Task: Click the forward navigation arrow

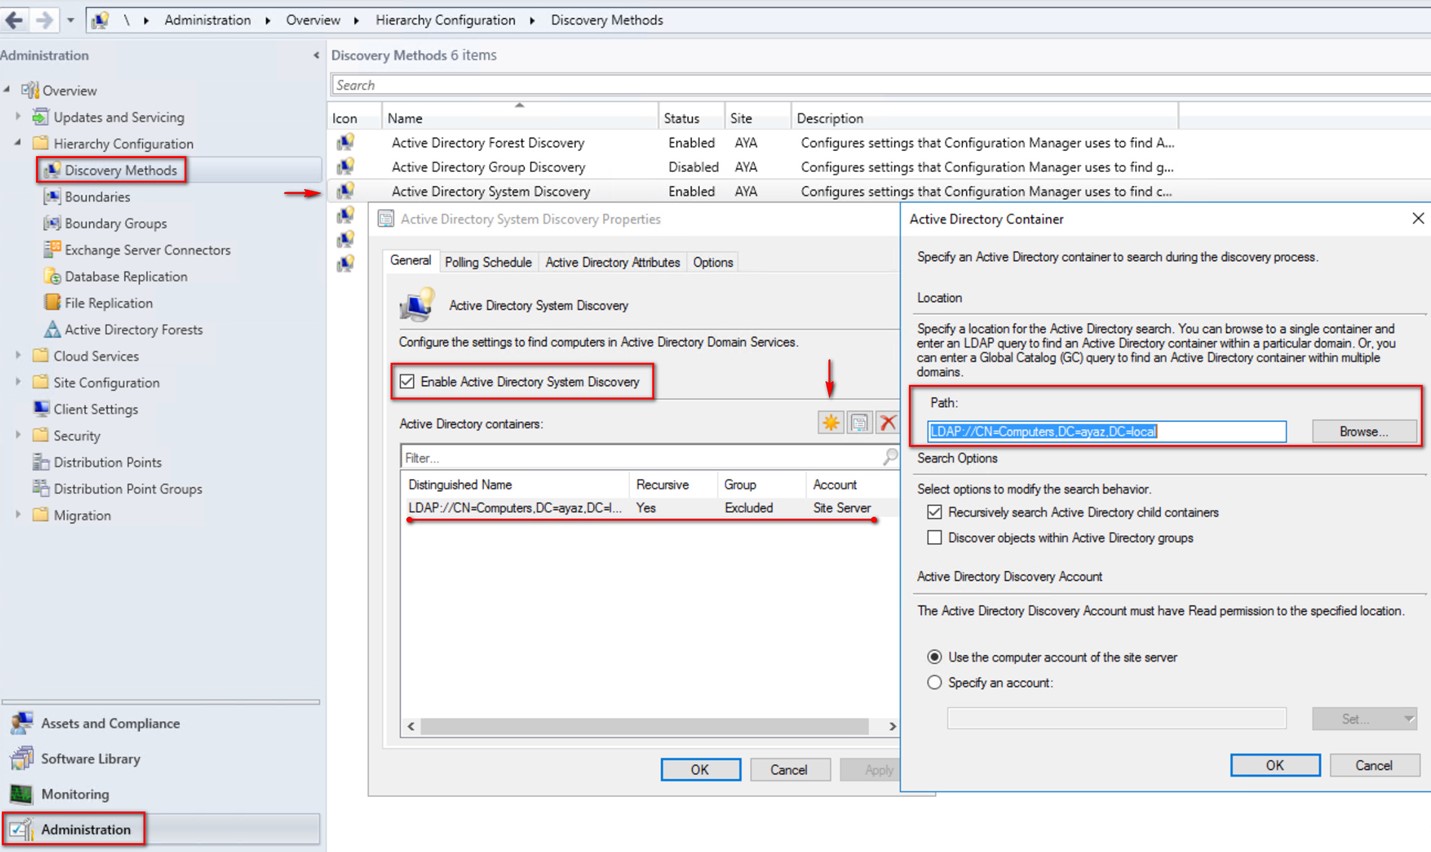Action: [44, 20]
